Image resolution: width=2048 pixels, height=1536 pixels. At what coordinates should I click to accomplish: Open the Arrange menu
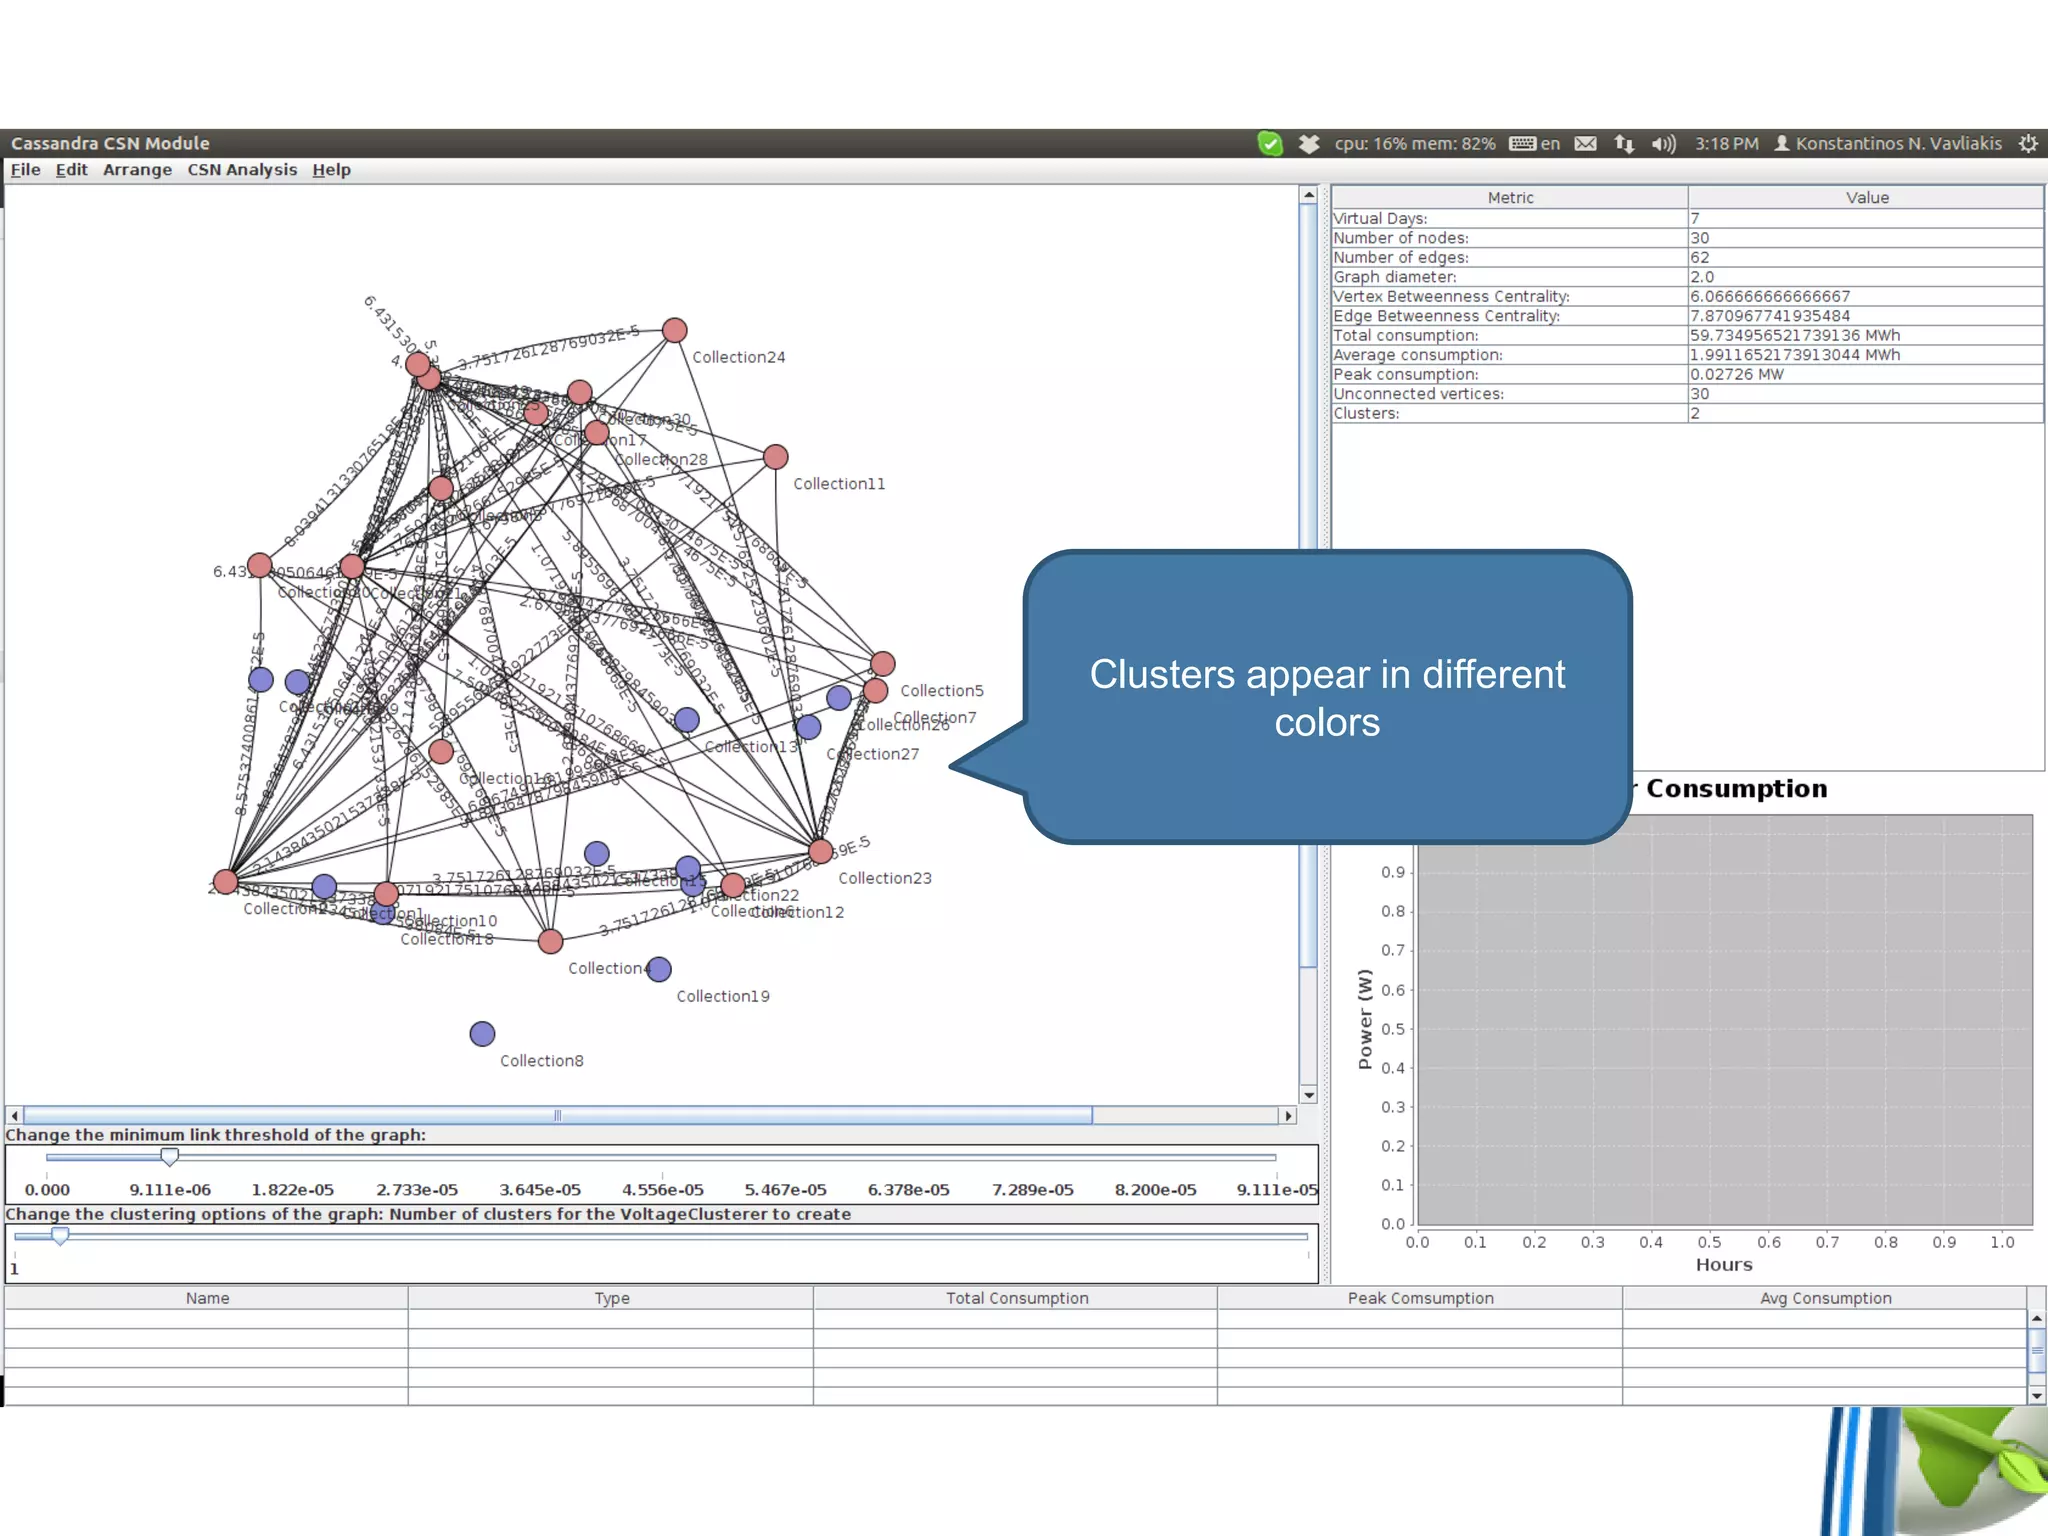click(137, 170)
